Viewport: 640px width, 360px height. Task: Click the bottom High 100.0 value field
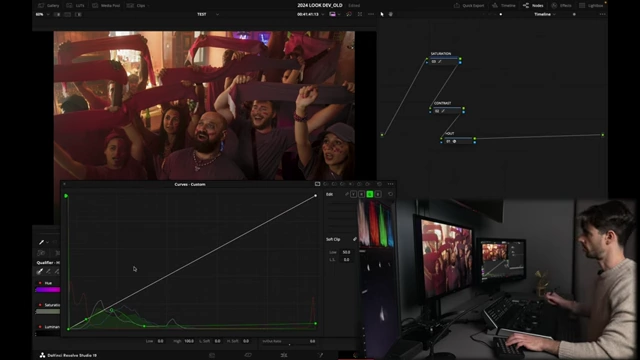point(189,341)
